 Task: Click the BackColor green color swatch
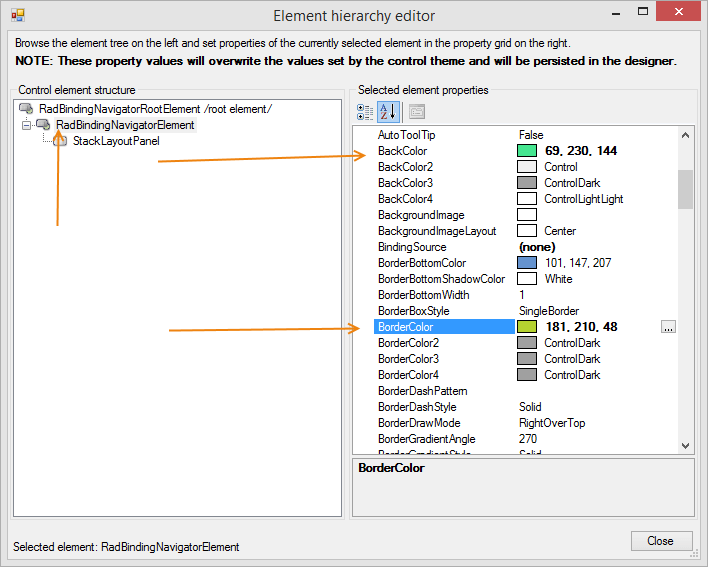pos(527,151)
